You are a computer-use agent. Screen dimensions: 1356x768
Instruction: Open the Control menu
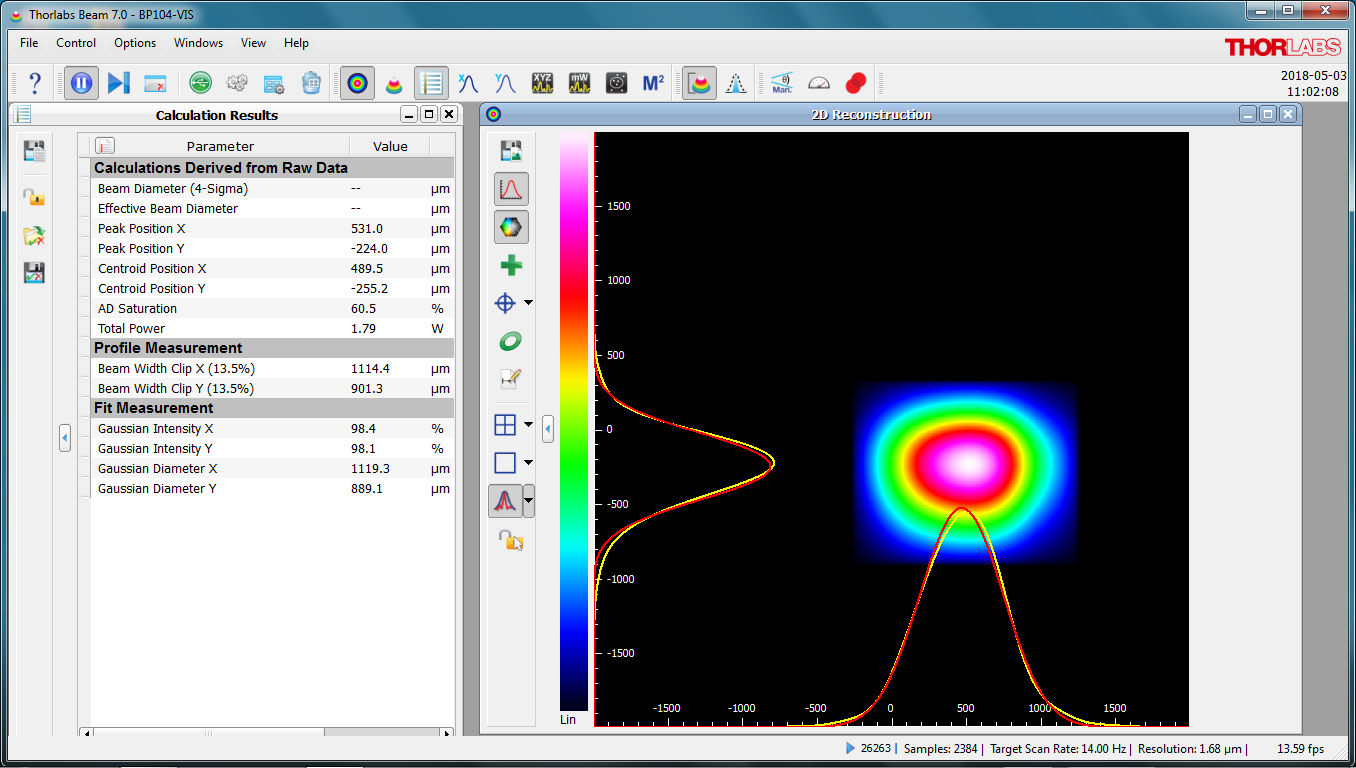[76, 43]
